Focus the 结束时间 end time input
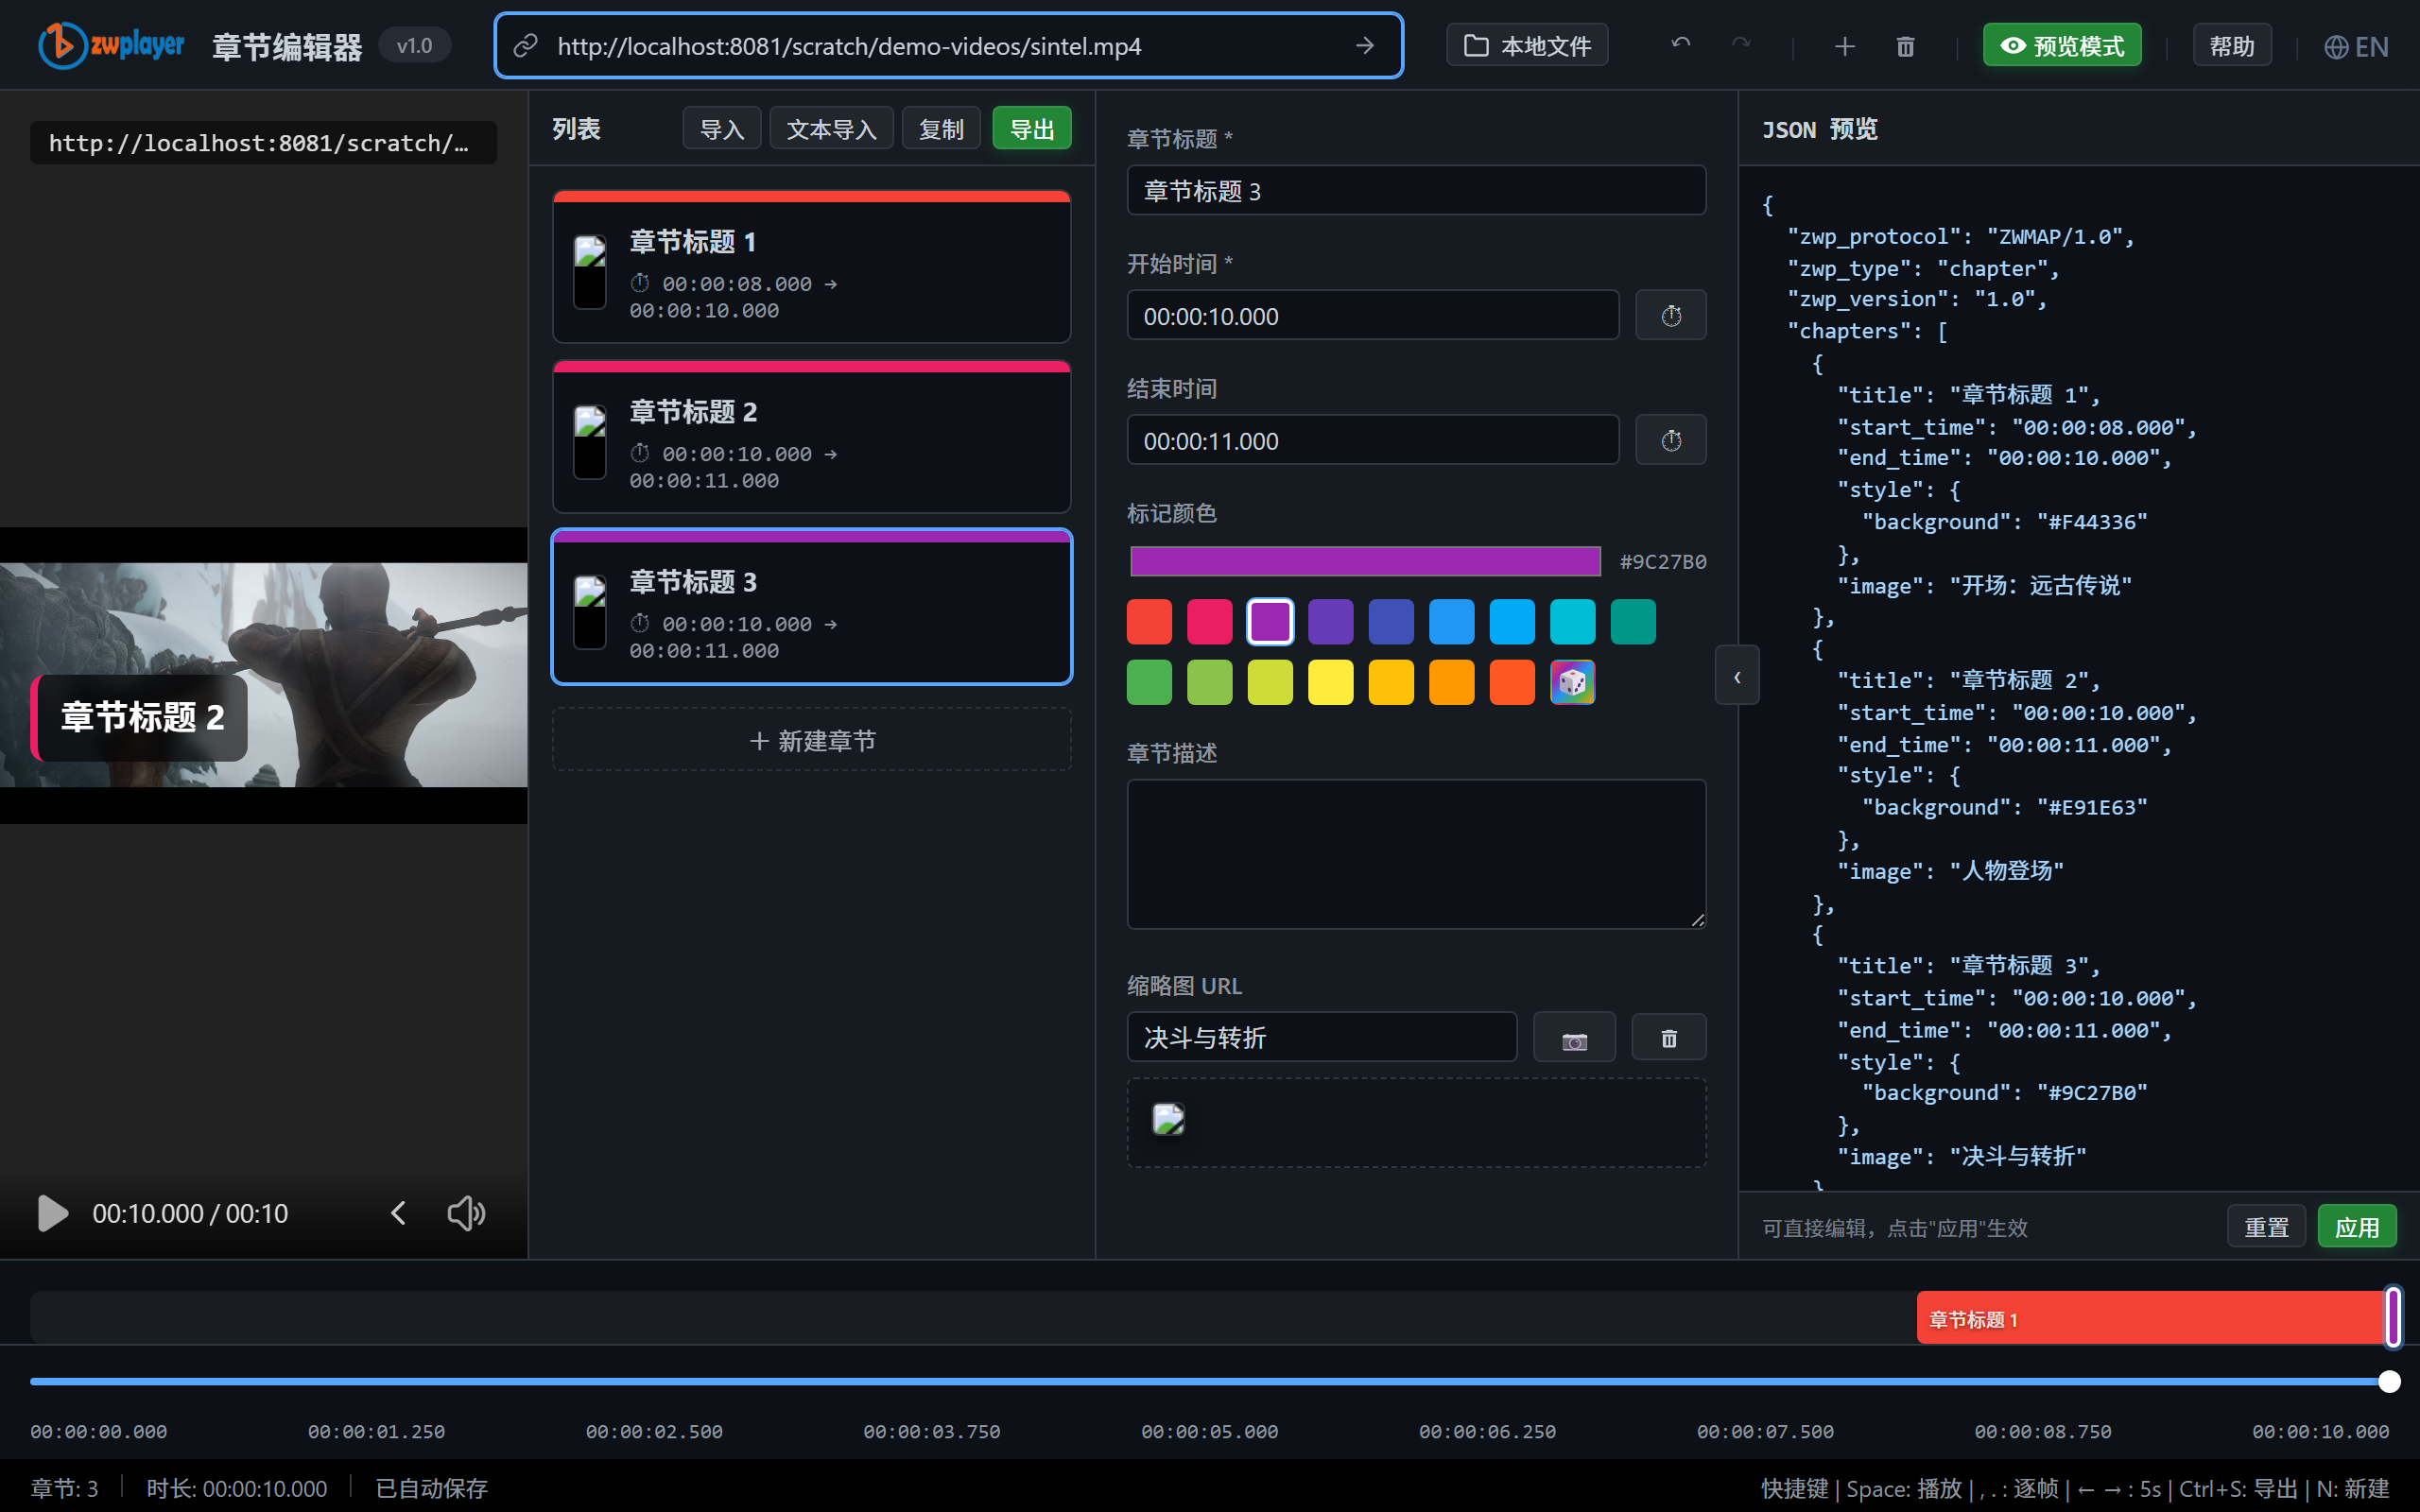 point(1373,441)
